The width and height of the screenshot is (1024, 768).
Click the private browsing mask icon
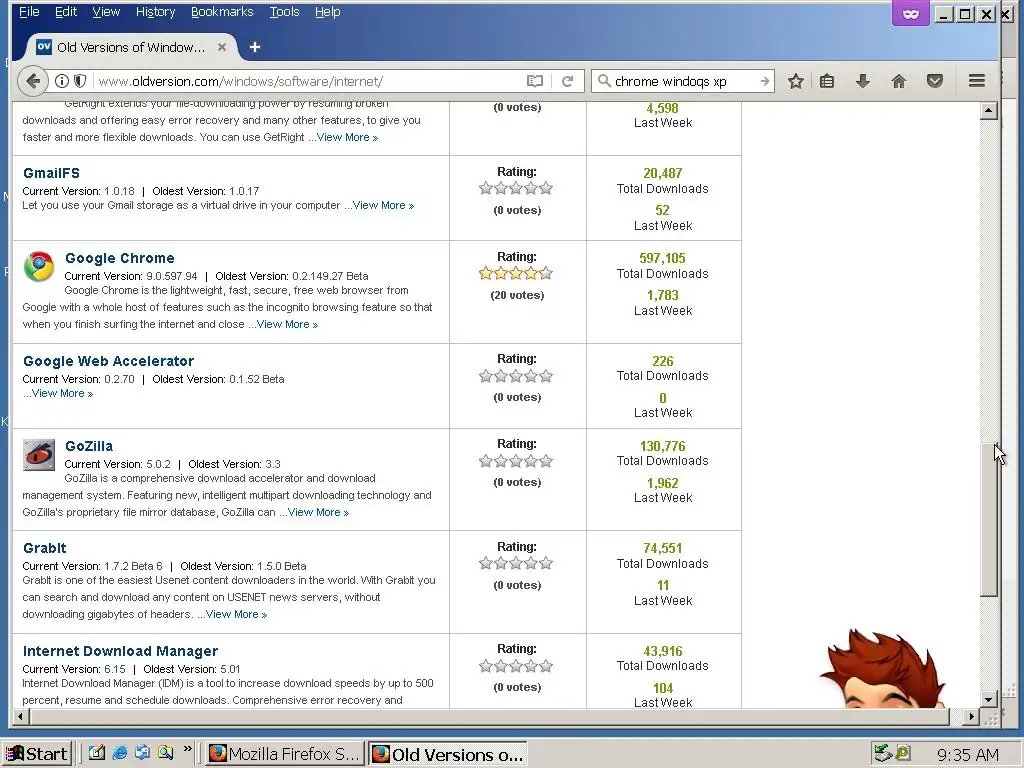pos(911,13)
